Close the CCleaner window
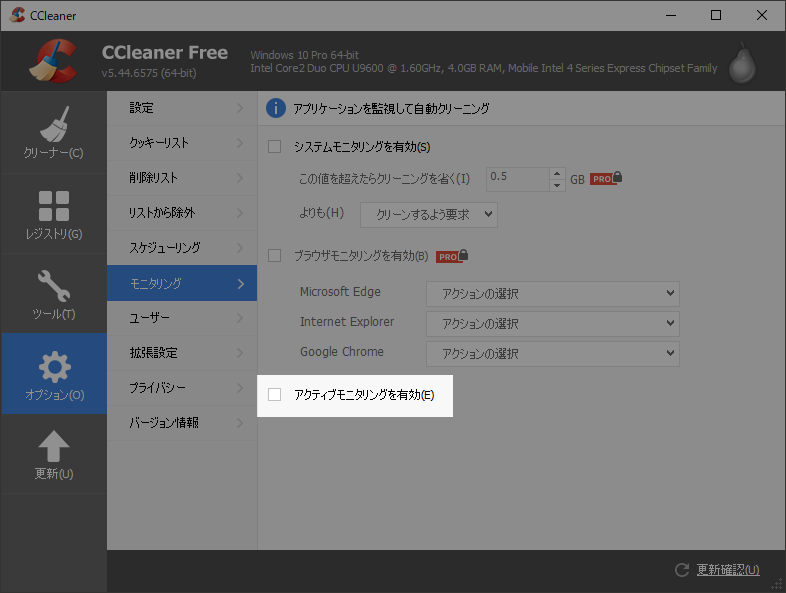786x593 pixels. pyautogui.click(x=761, y=16)
